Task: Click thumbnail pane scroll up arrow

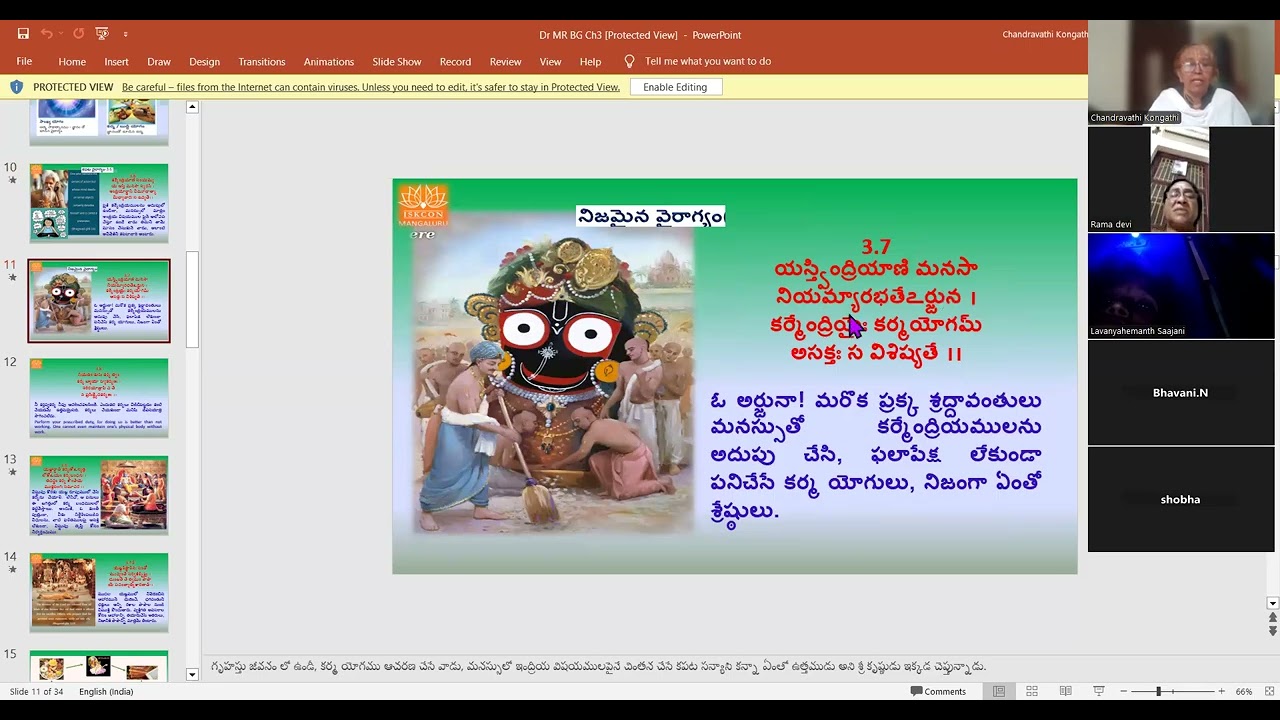Action: [x=192, y=107]
